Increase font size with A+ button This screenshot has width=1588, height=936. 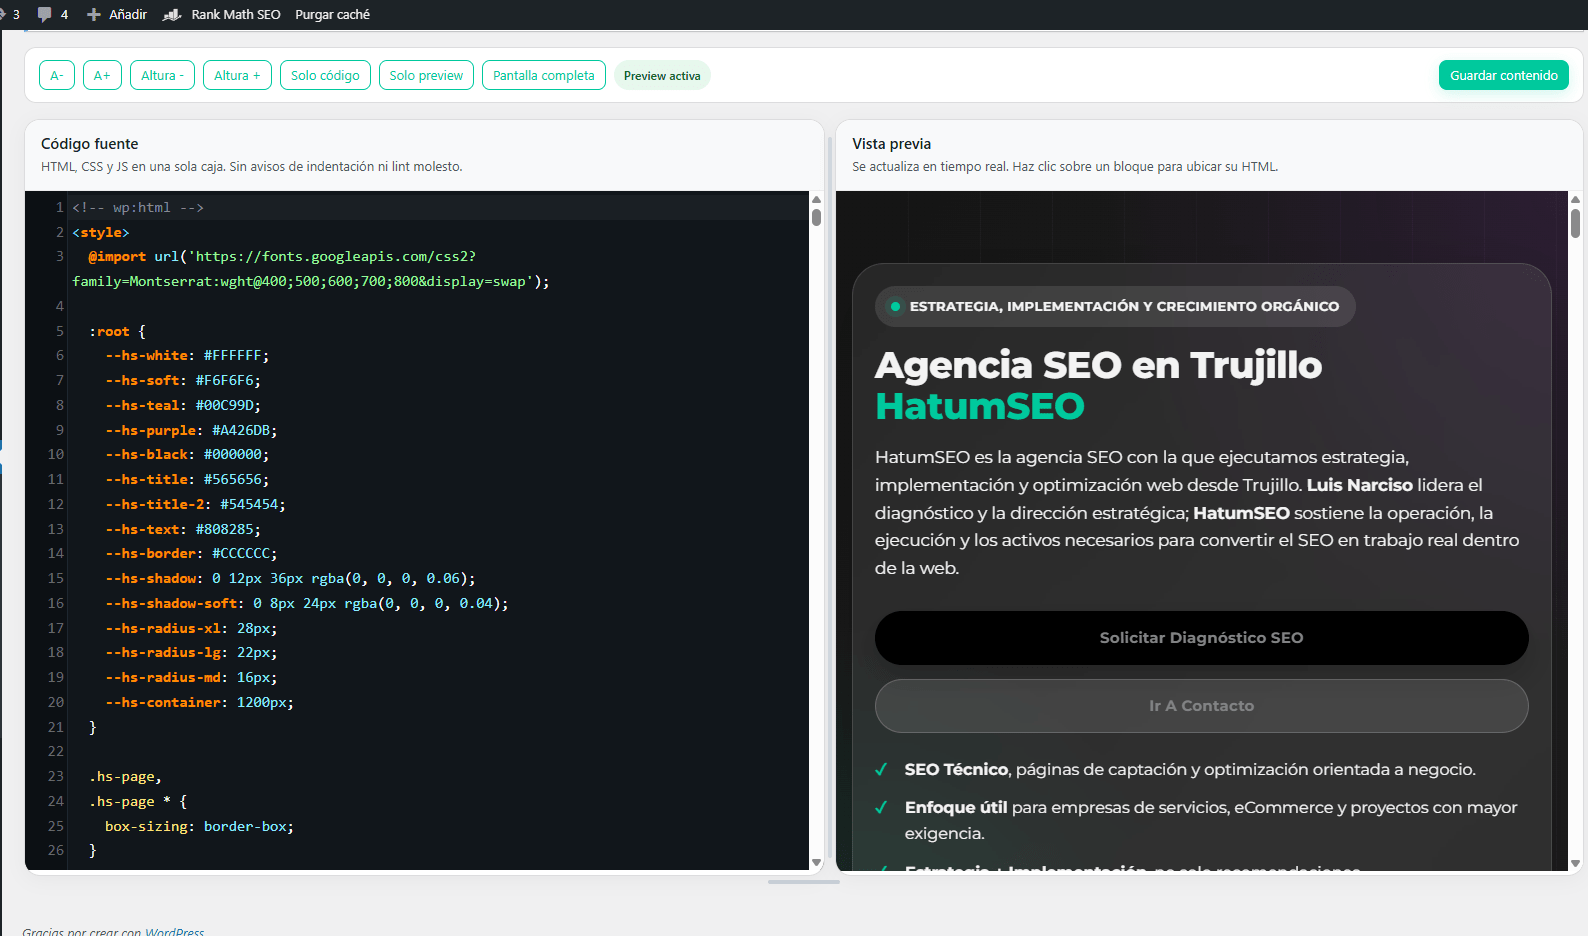coord(102,75)
